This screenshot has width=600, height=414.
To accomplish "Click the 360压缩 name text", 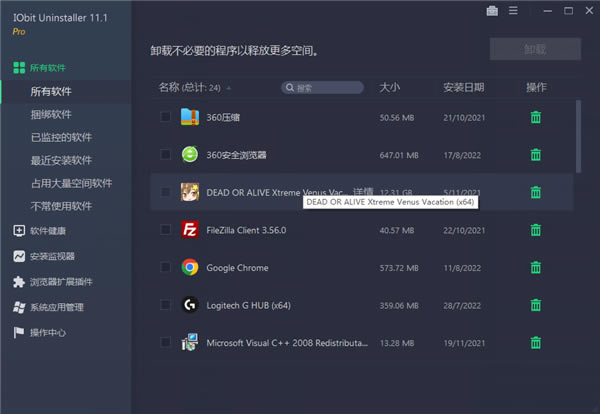I will 223,117.
